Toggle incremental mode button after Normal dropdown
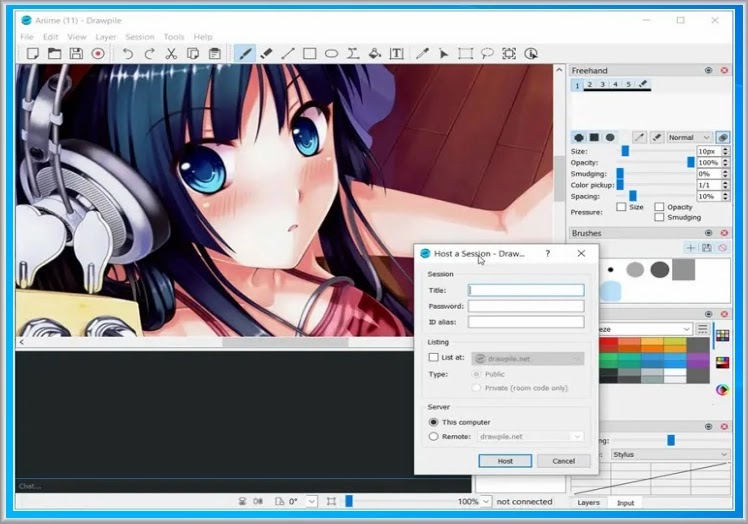 tap(723, 137)
